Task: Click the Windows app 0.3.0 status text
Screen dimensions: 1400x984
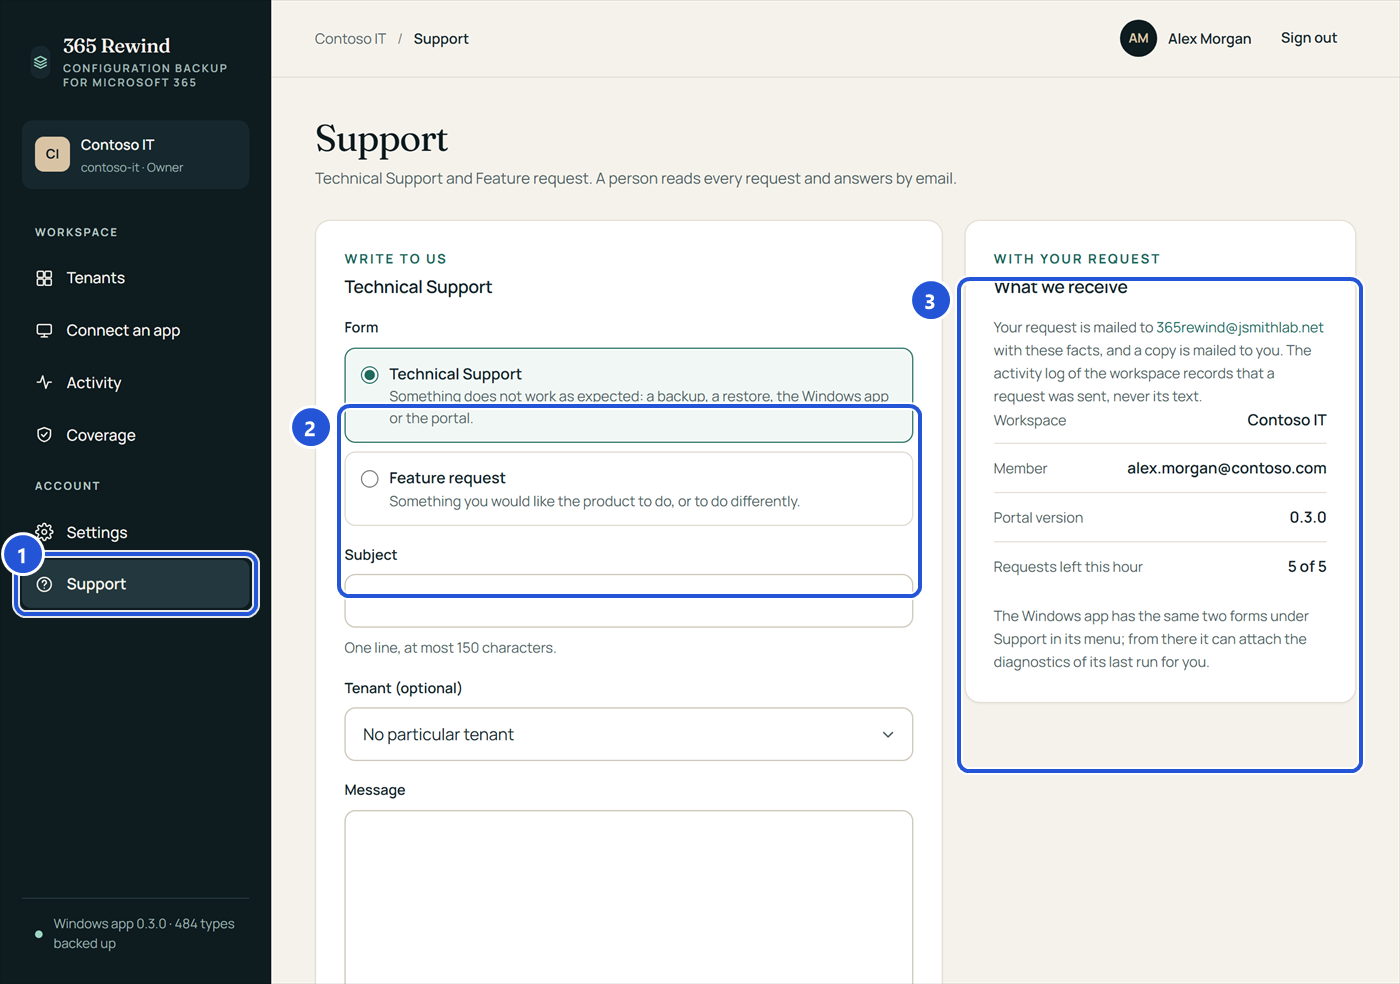Action: pos(144,934)
